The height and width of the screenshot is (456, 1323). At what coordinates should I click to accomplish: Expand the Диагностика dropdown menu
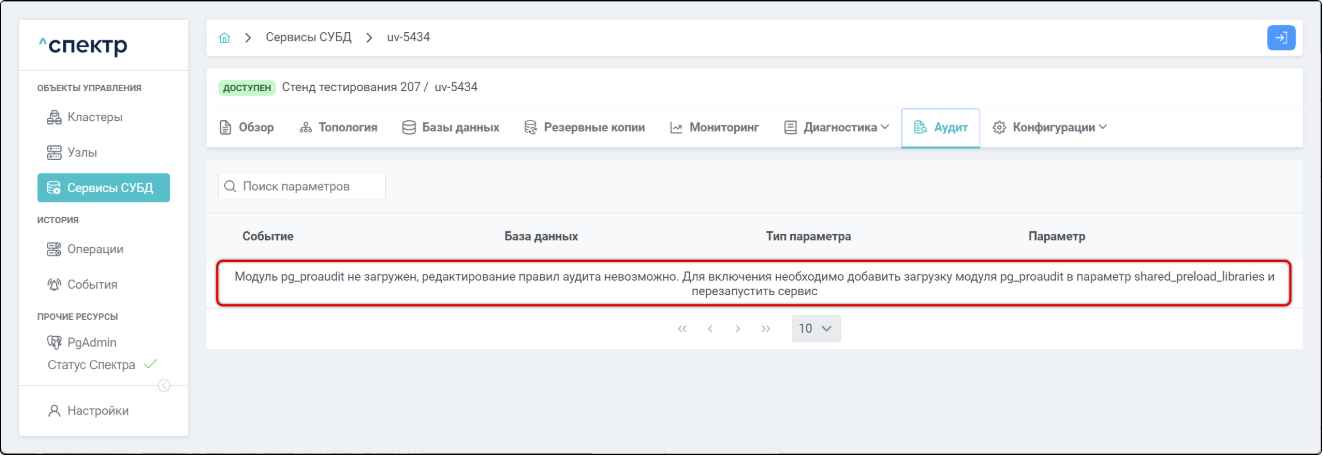coord(836,128)
